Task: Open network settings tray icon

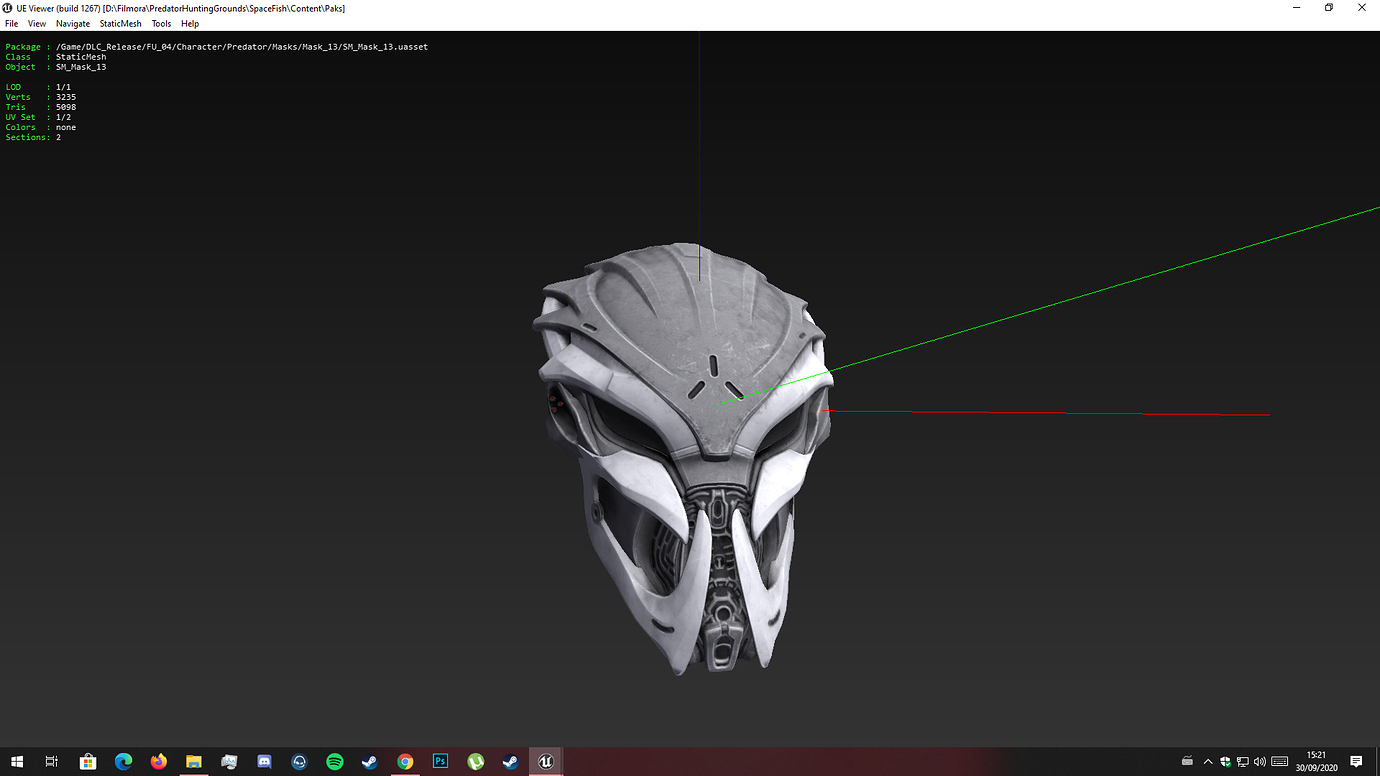Action: (x=1242, y=761)
